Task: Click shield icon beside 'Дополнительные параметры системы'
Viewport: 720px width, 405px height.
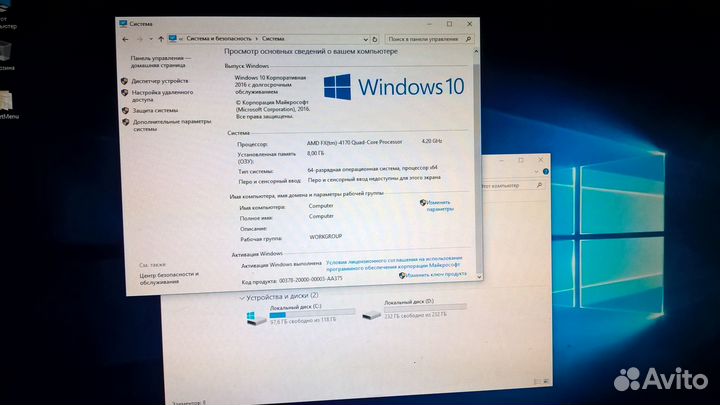Action: [x=126, y=122]
